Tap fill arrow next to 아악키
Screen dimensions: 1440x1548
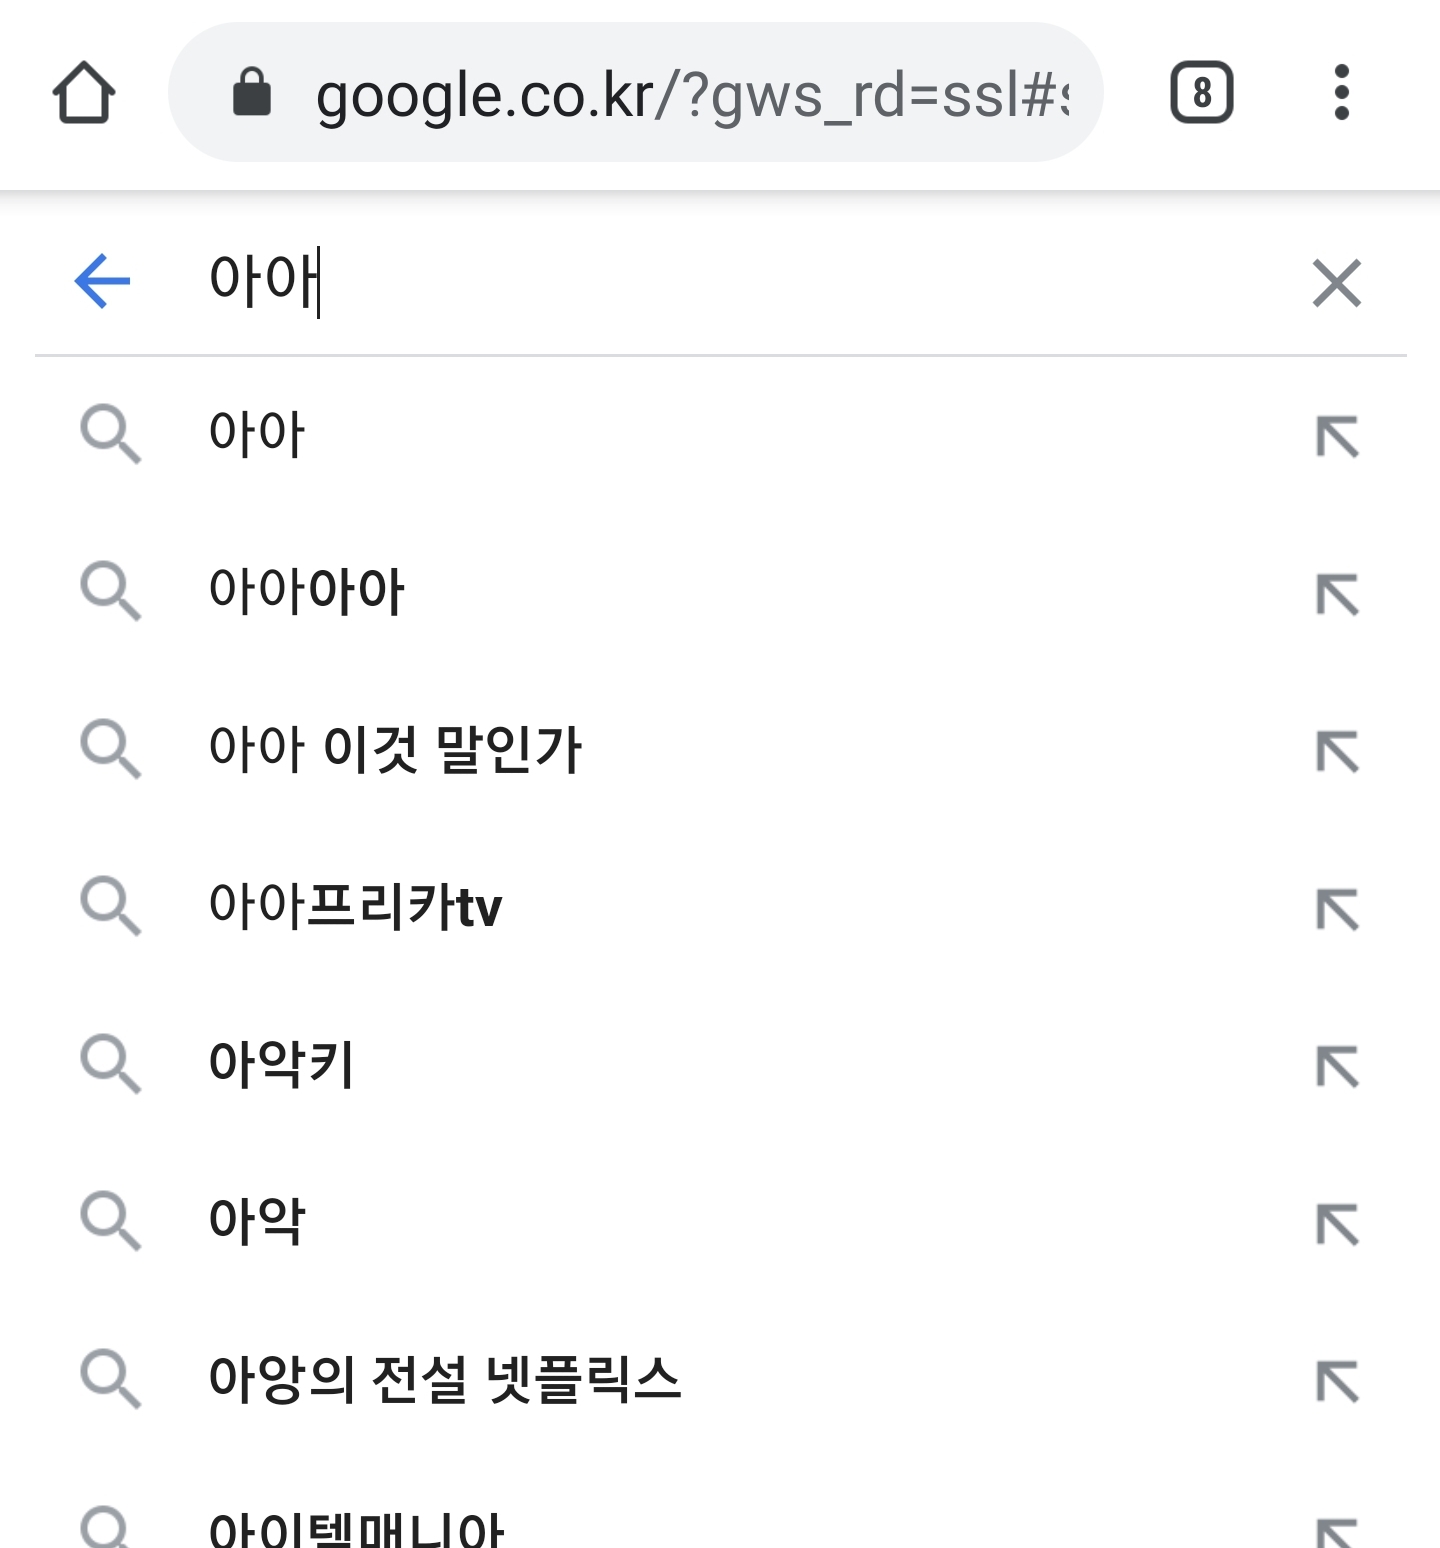[x=1337, y=1066]
